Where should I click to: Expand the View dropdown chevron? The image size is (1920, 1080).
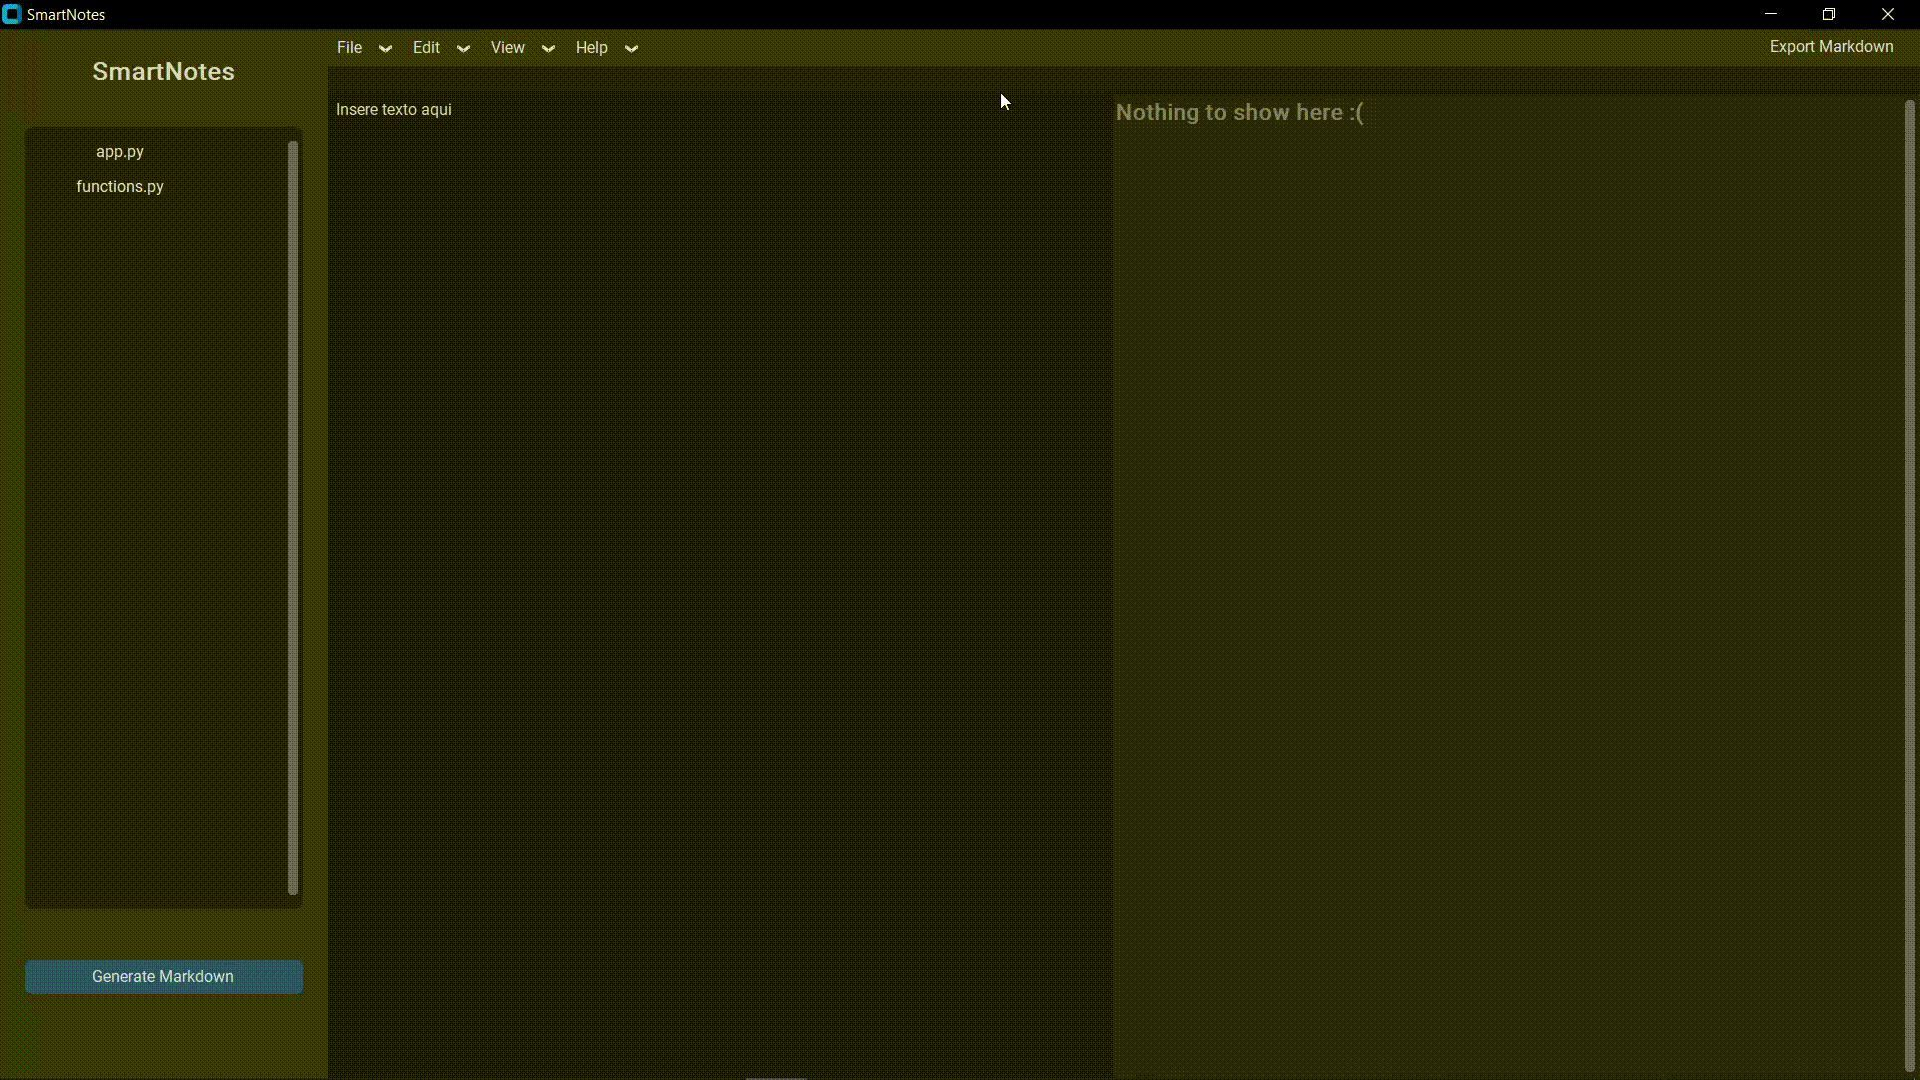click(548, 48)
